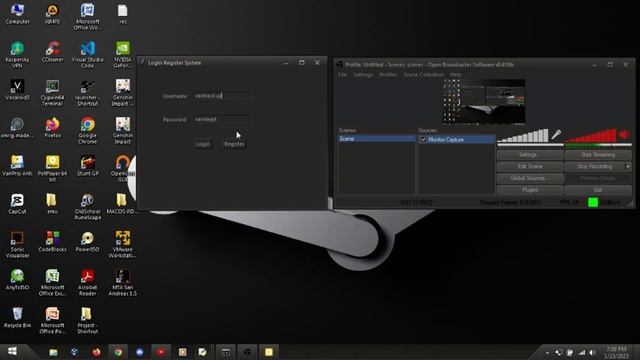
Task: Launch Acrobat Reader from the desktop
Action: tap(87, 282)
